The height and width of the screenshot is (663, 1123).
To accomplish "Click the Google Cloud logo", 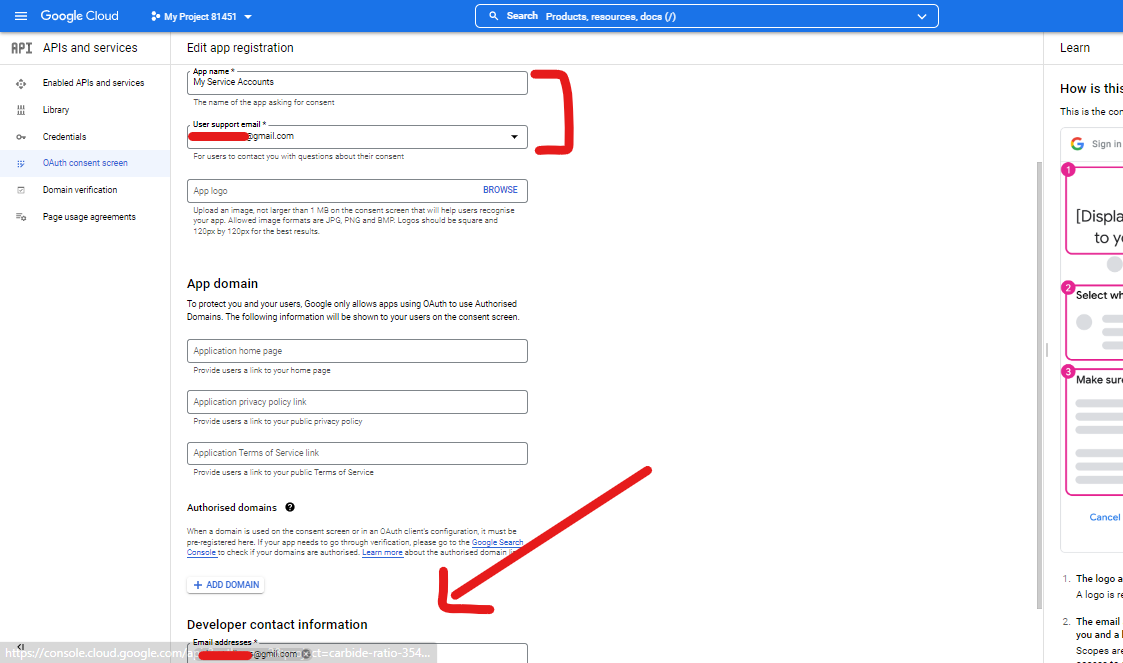I will (79, 16).
